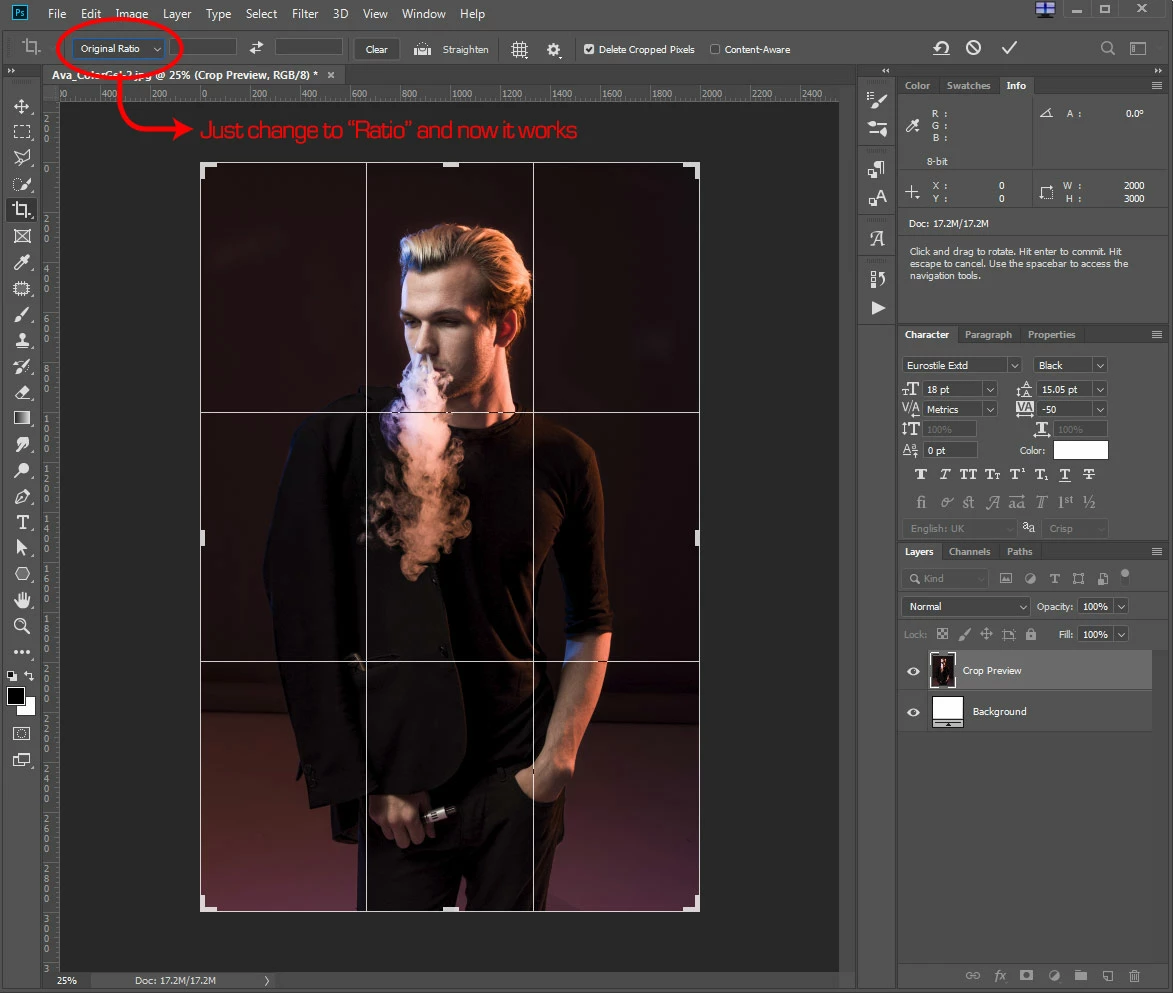Image resolution: width=1173 pixels, height=993 pixels.
Task: Switch to the Properties tab
Action: coord(1051,334)
